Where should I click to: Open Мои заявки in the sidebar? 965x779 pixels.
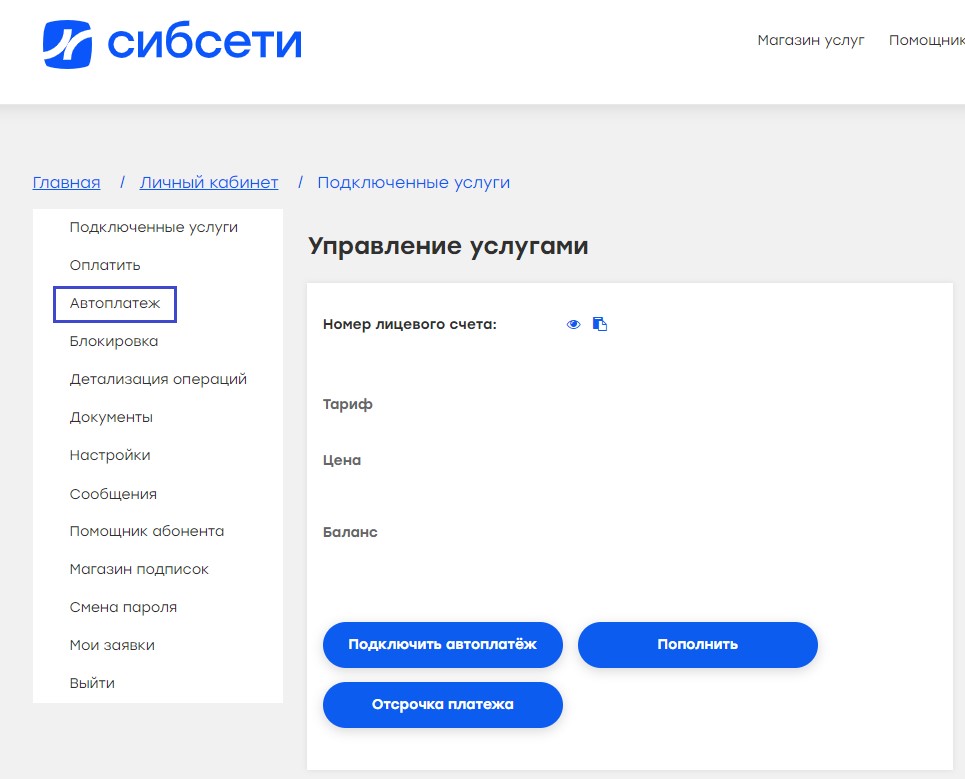point(112,645)
